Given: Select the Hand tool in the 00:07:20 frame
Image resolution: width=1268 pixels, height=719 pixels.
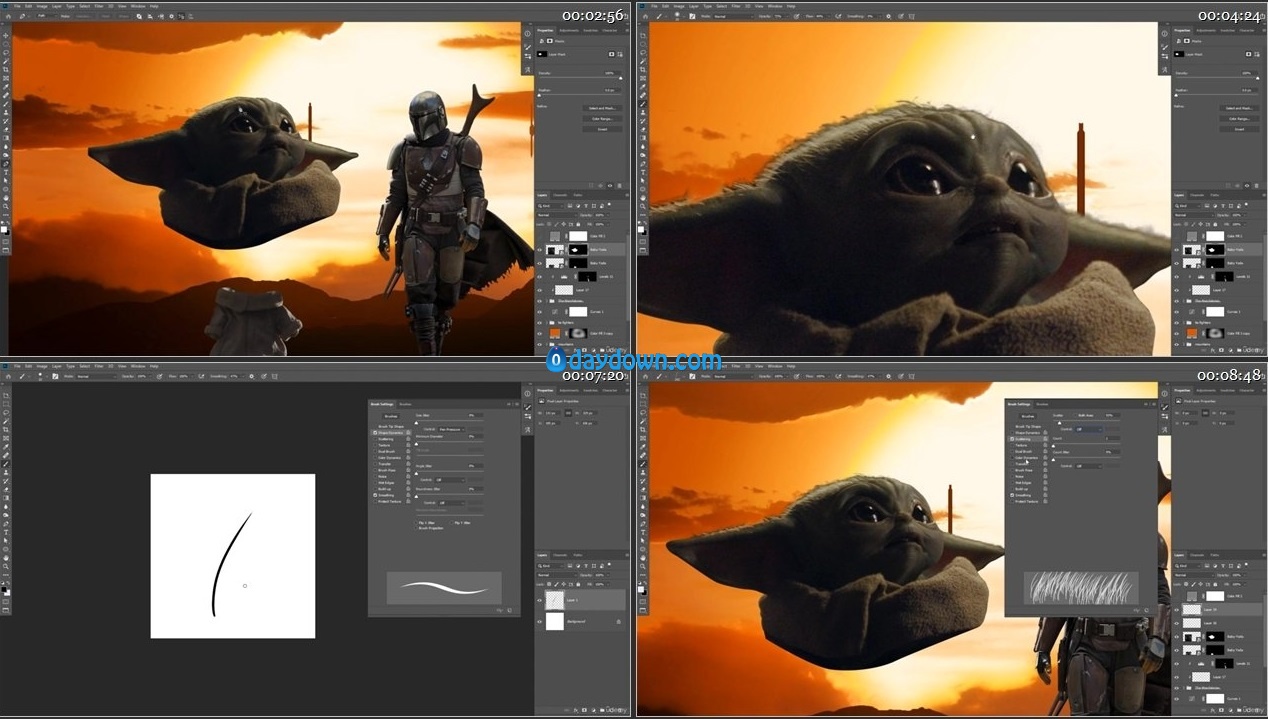Looking at the screenshot, I should pyautogui.click(x=7, y=558).
